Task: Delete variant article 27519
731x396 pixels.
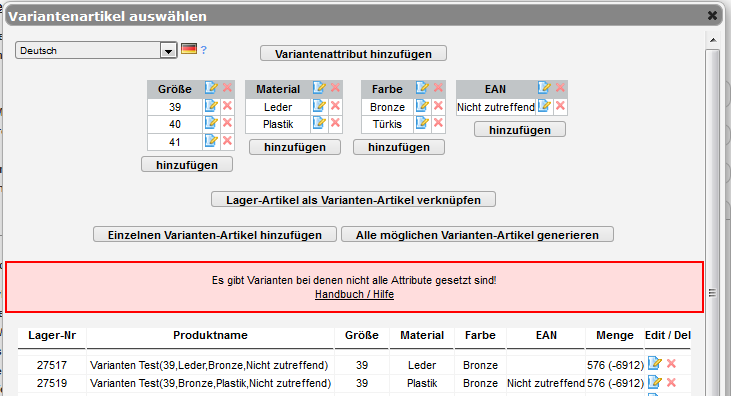Action: tap(671, 382)
